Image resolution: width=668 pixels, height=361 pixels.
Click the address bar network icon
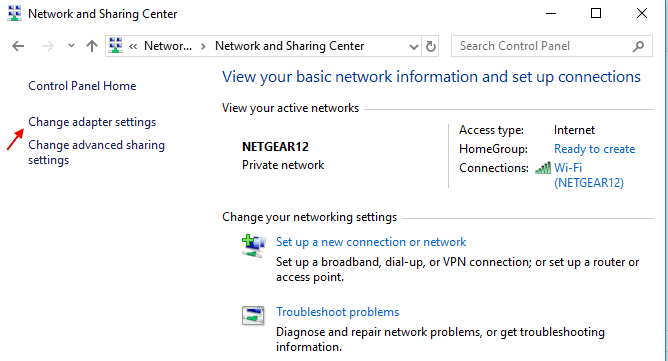(115, 46)
